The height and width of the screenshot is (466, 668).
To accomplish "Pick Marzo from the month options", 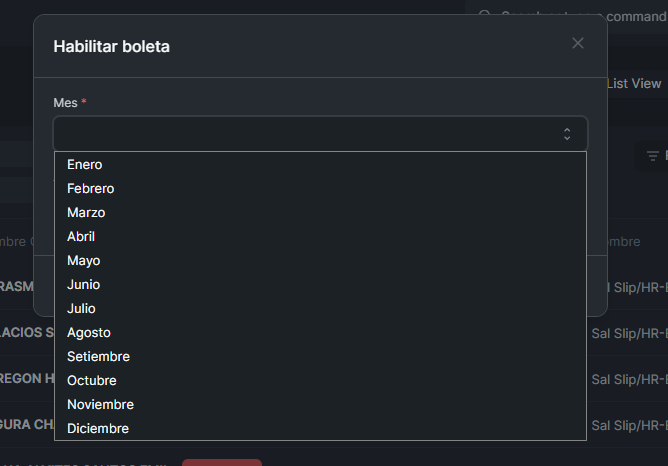I will pyautogui.click(x=86, y=213).
